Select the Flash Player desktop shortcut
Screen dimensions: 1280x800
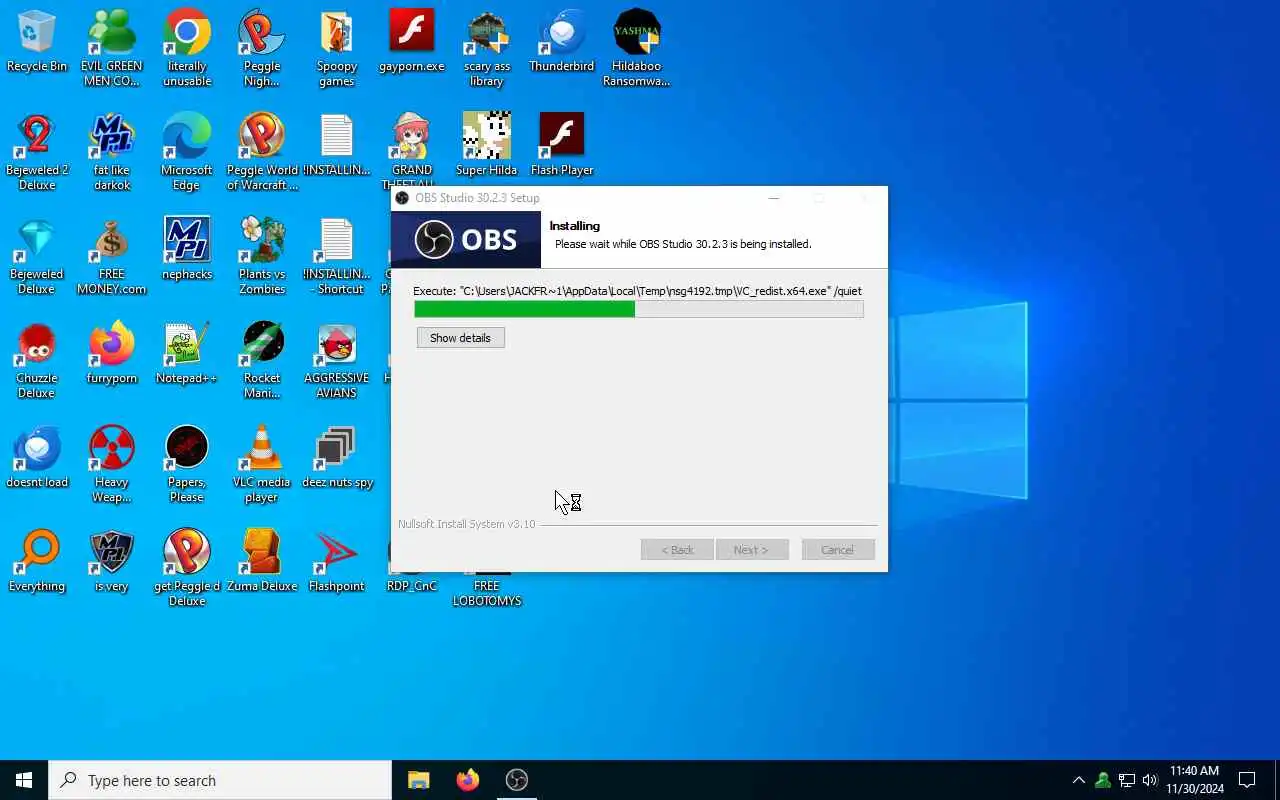[562, 146]
